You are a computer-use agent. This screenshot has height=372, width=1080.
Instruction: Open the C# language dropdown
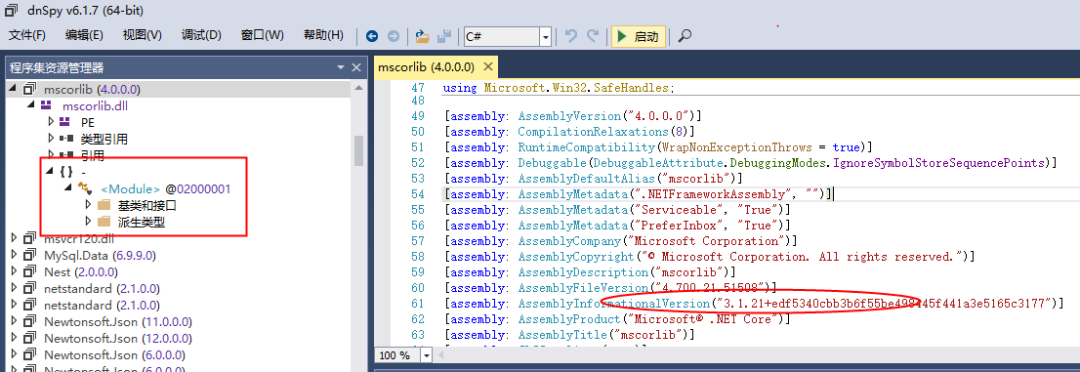pos(546,37)
